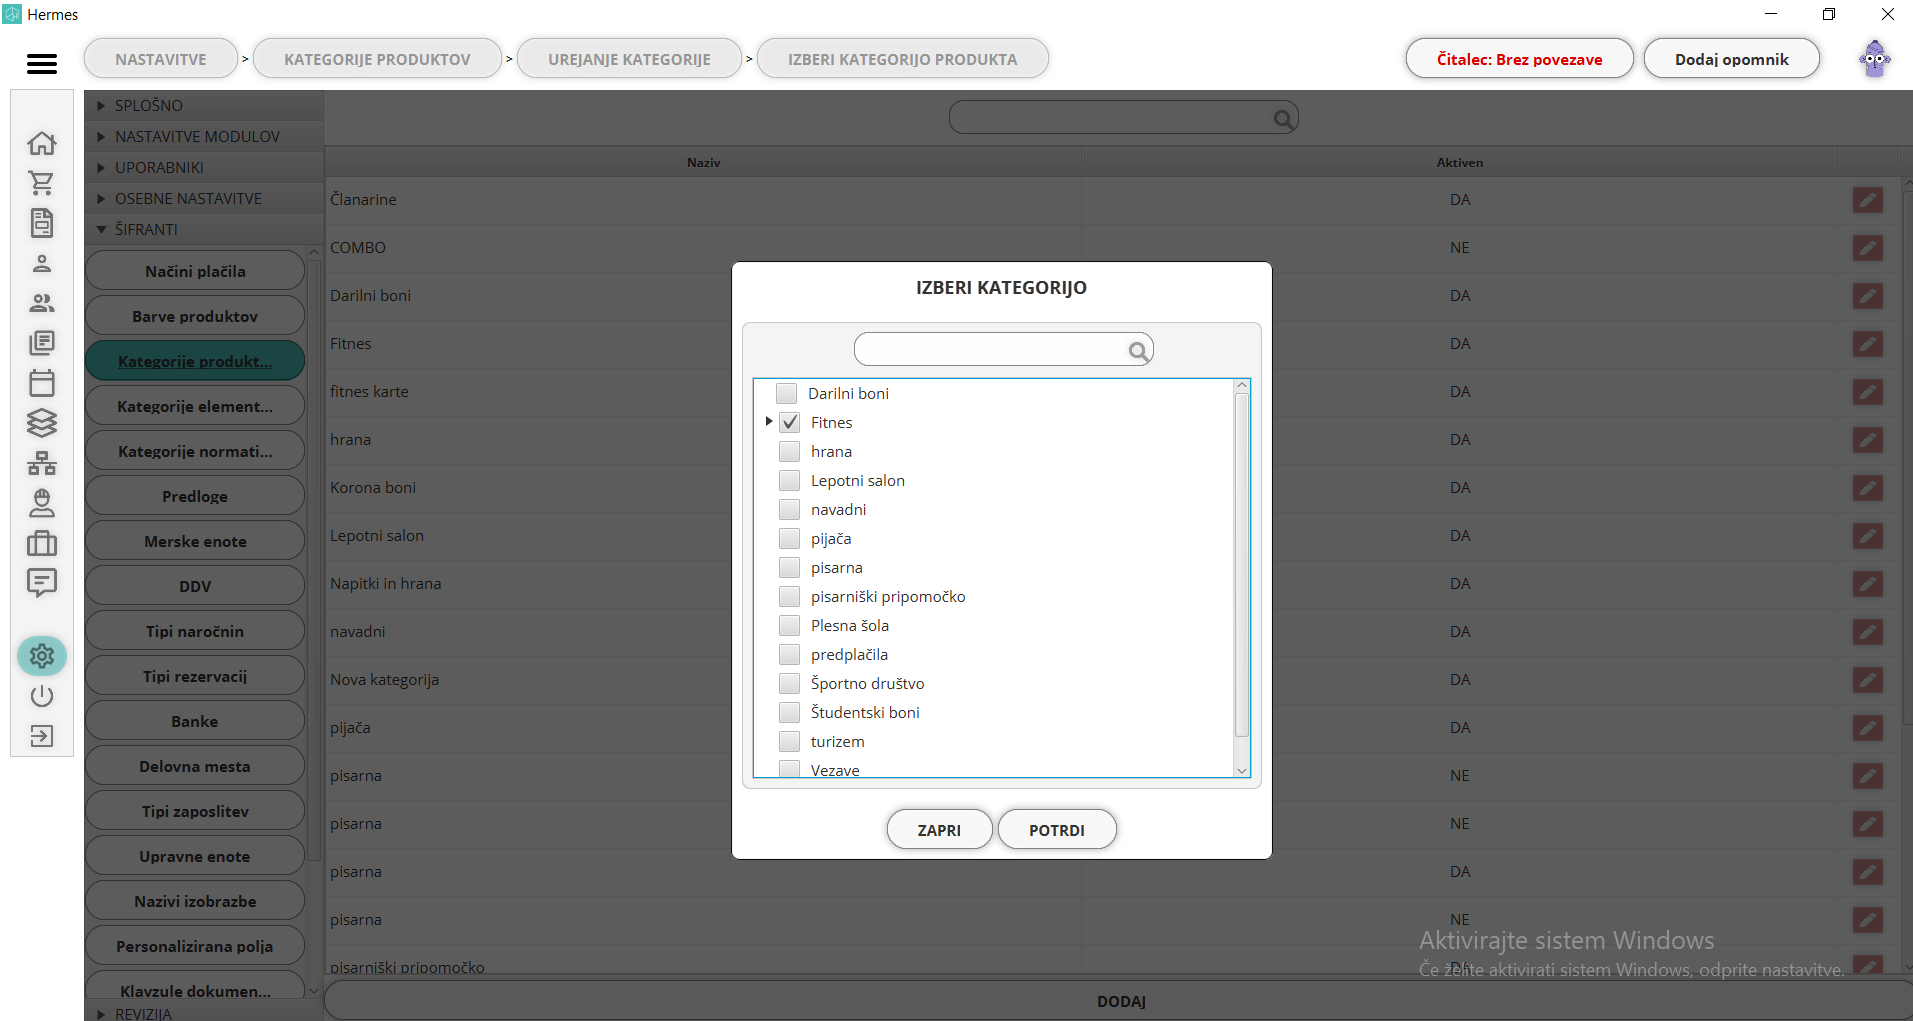Open Merske enote side menu button
The width and height of the screenshot is (1913, 1021).
[195, 541]
